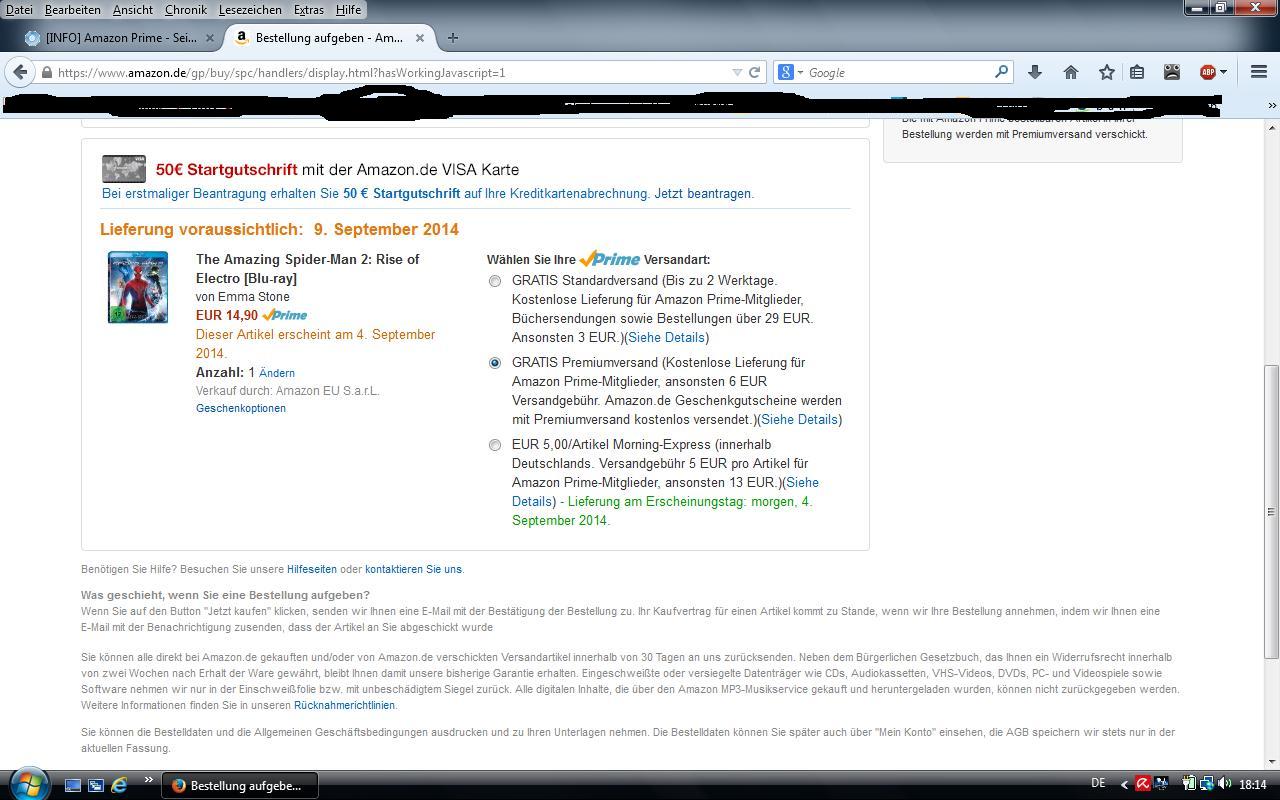Viewport: 1280px width, 800px height.
Task: Open the Google search engine dropdown
Action: [x=790, y=72]
